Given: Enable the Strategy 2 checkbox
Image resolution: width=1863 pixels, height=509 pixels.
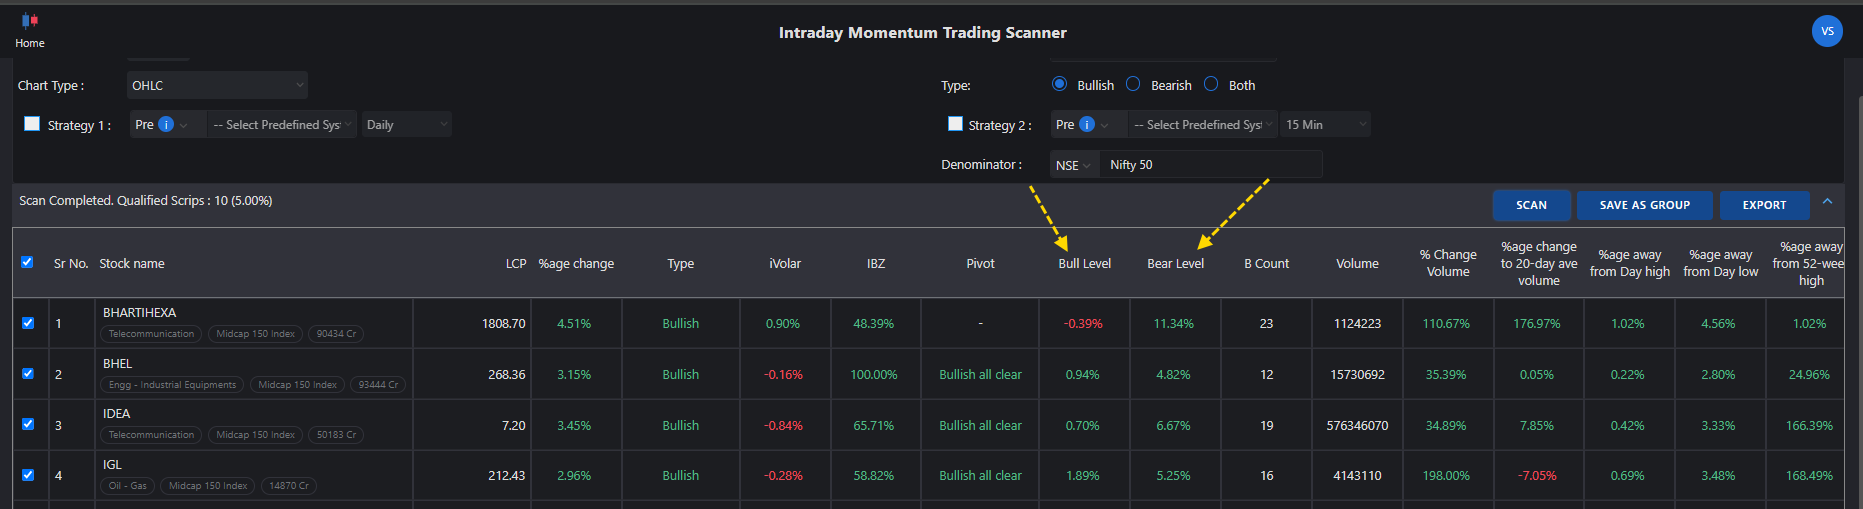Looking at the screenshot, I should 955,124.
